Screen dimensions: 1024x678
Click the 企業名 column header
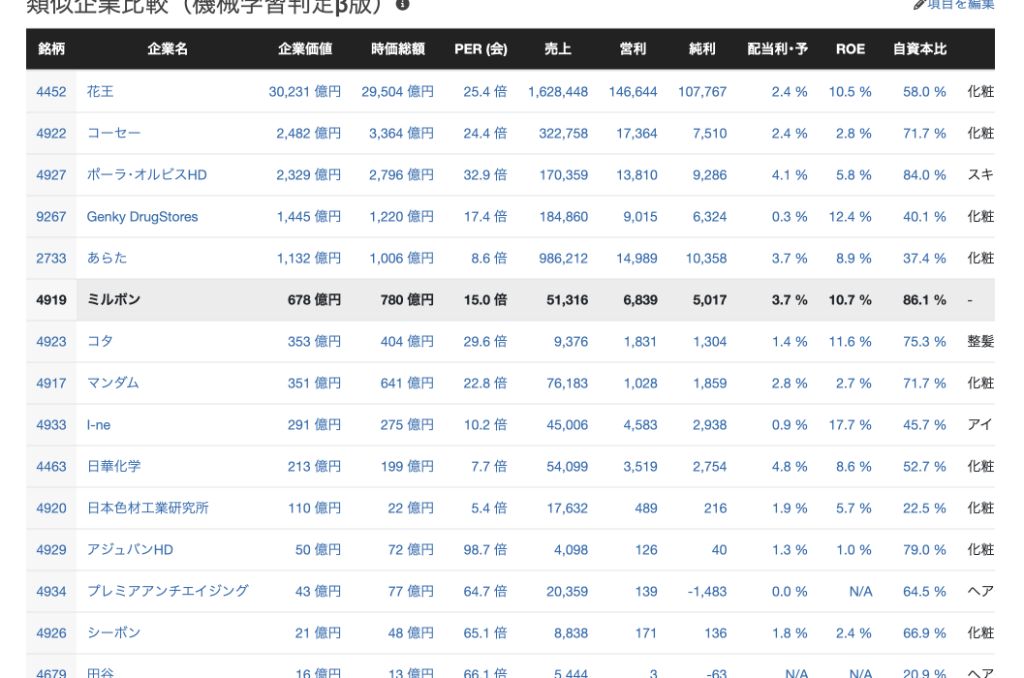[x=167, y=49]
